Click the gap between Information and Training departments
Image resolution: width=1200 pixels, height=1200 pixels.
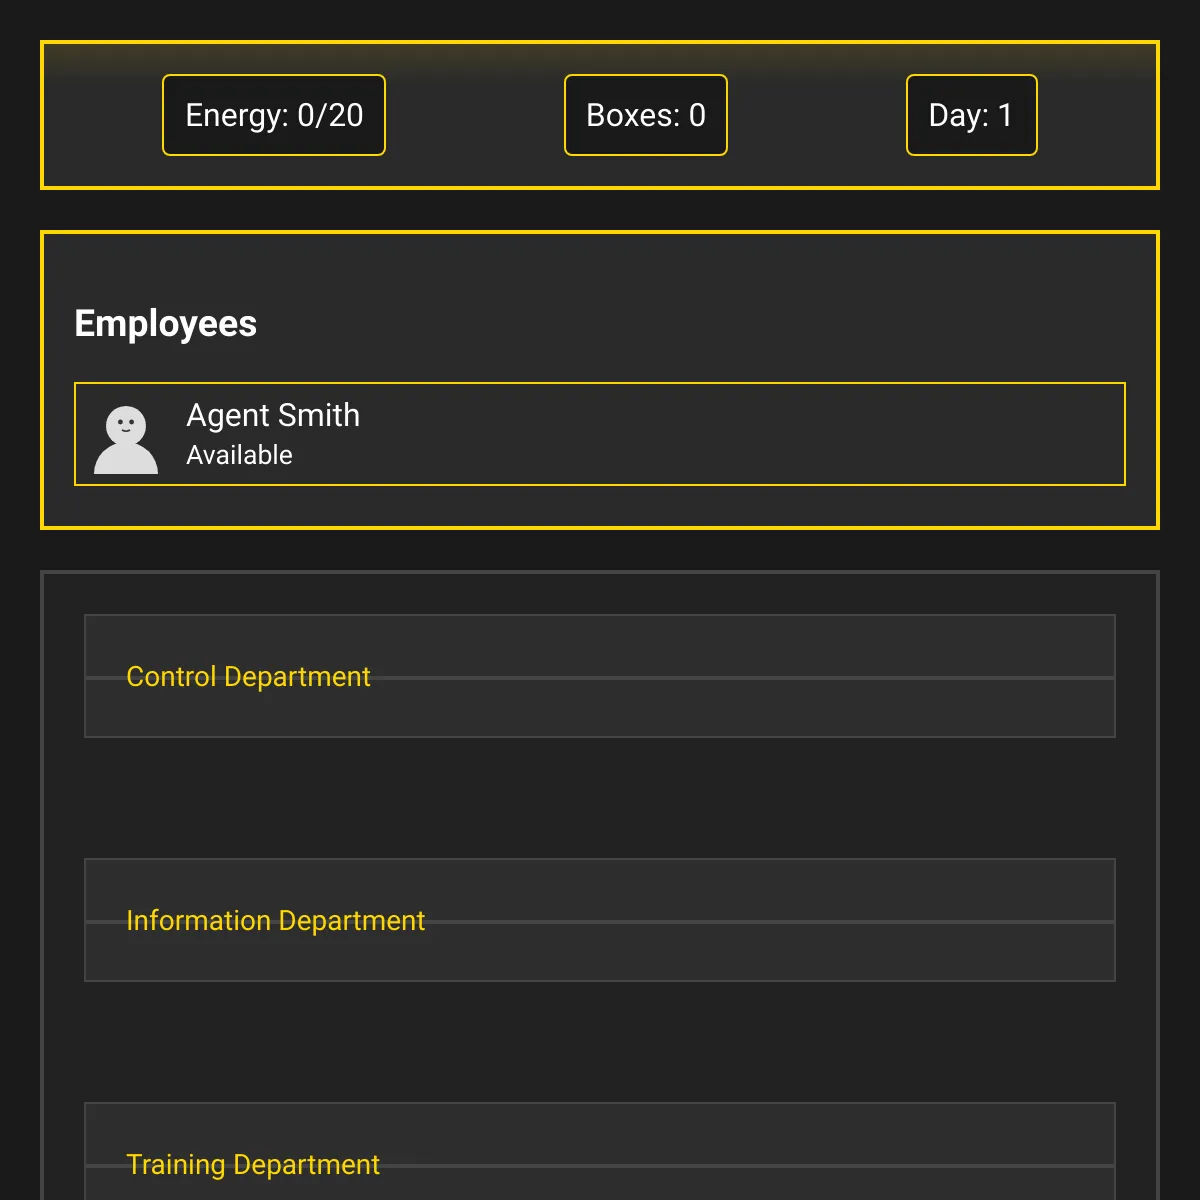[x=600, y=1042]
